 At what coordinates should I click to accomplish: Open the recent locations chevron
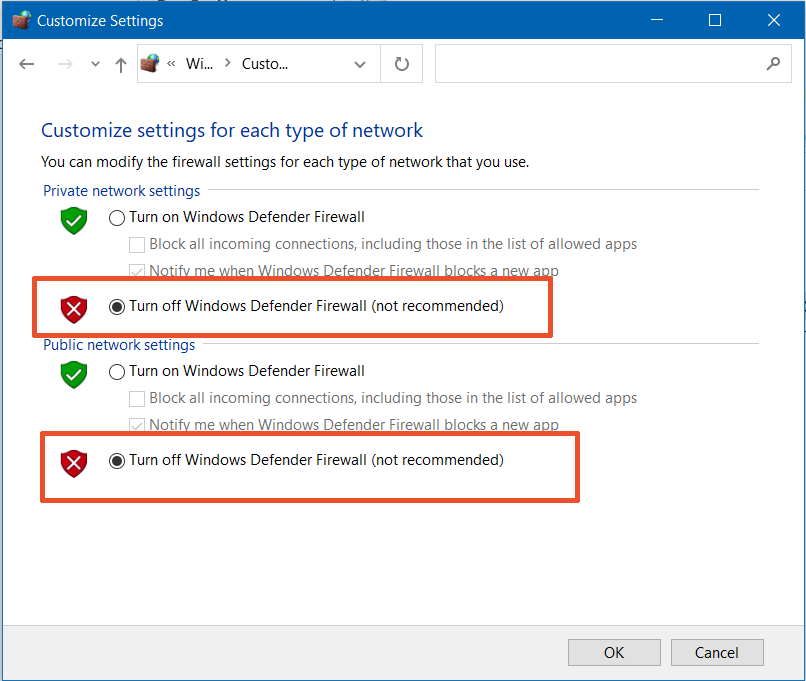click(95, 64)
